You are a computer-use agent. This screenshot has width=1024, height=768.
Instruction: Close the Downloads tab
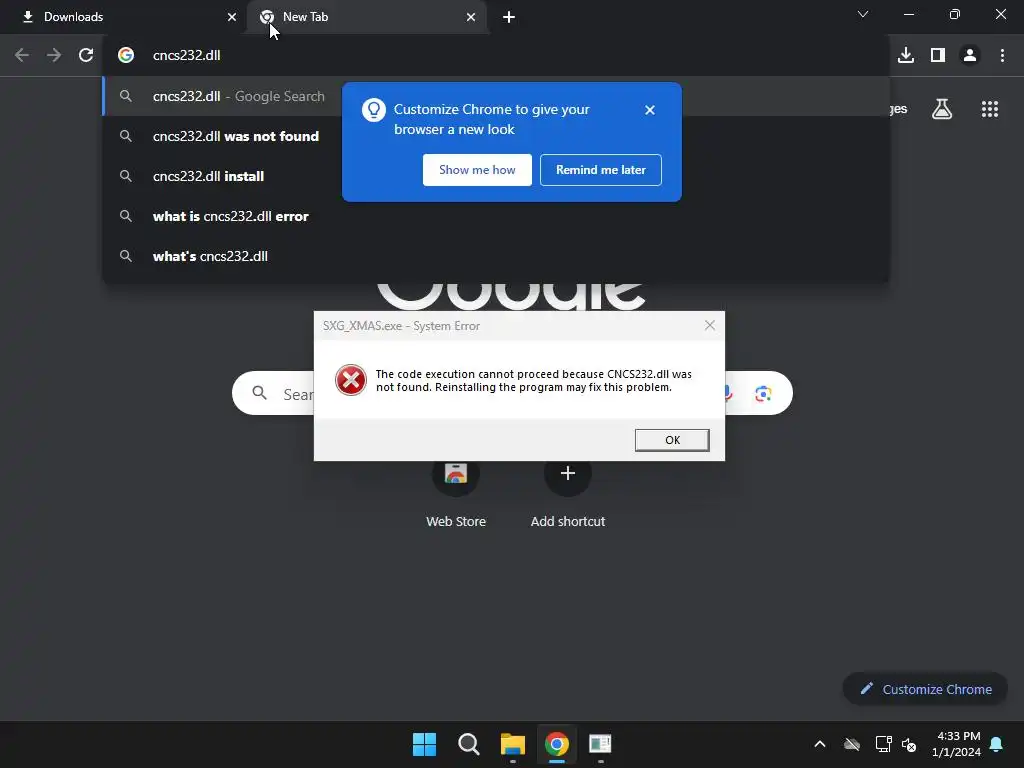232,17
